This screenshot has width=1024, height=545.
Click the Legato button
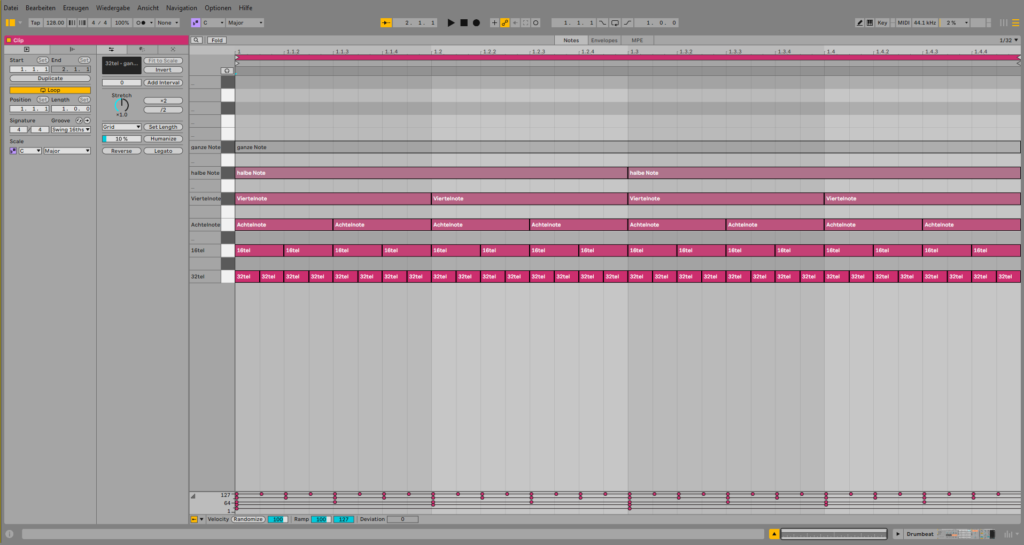click(x=163, y=151)
